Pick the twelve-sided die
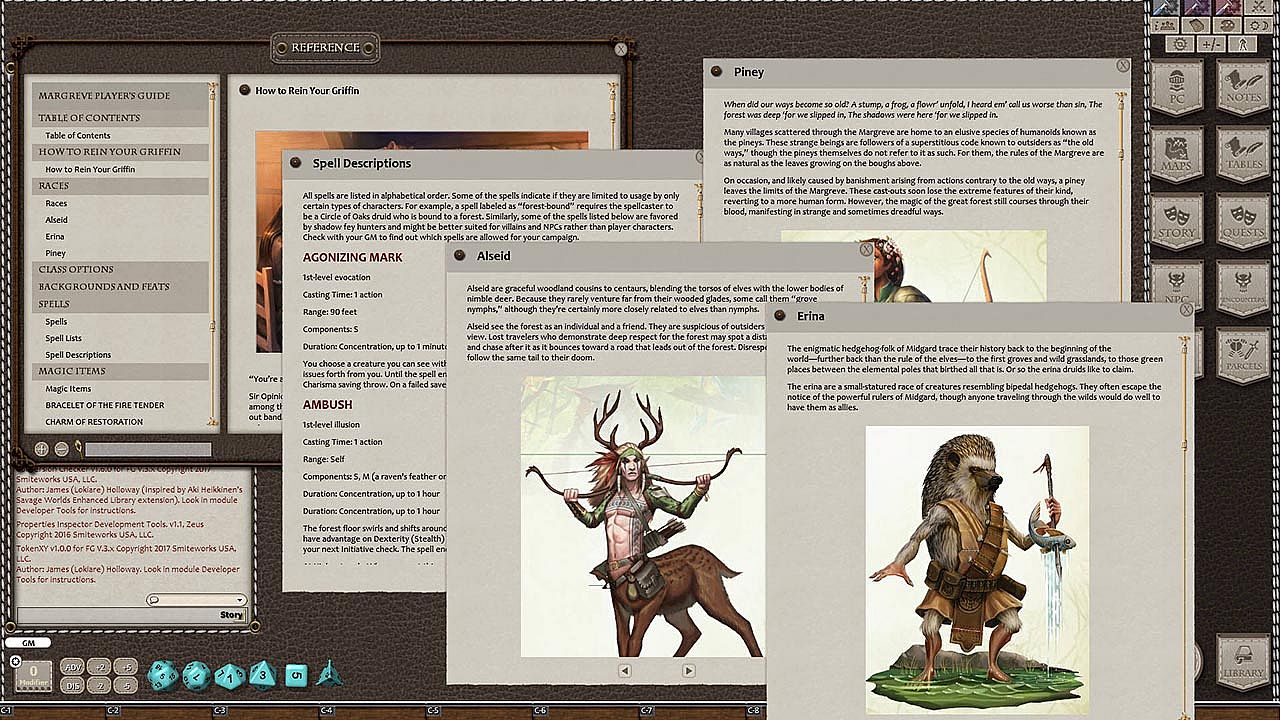The image size is (1280, 720). point(196,677)
